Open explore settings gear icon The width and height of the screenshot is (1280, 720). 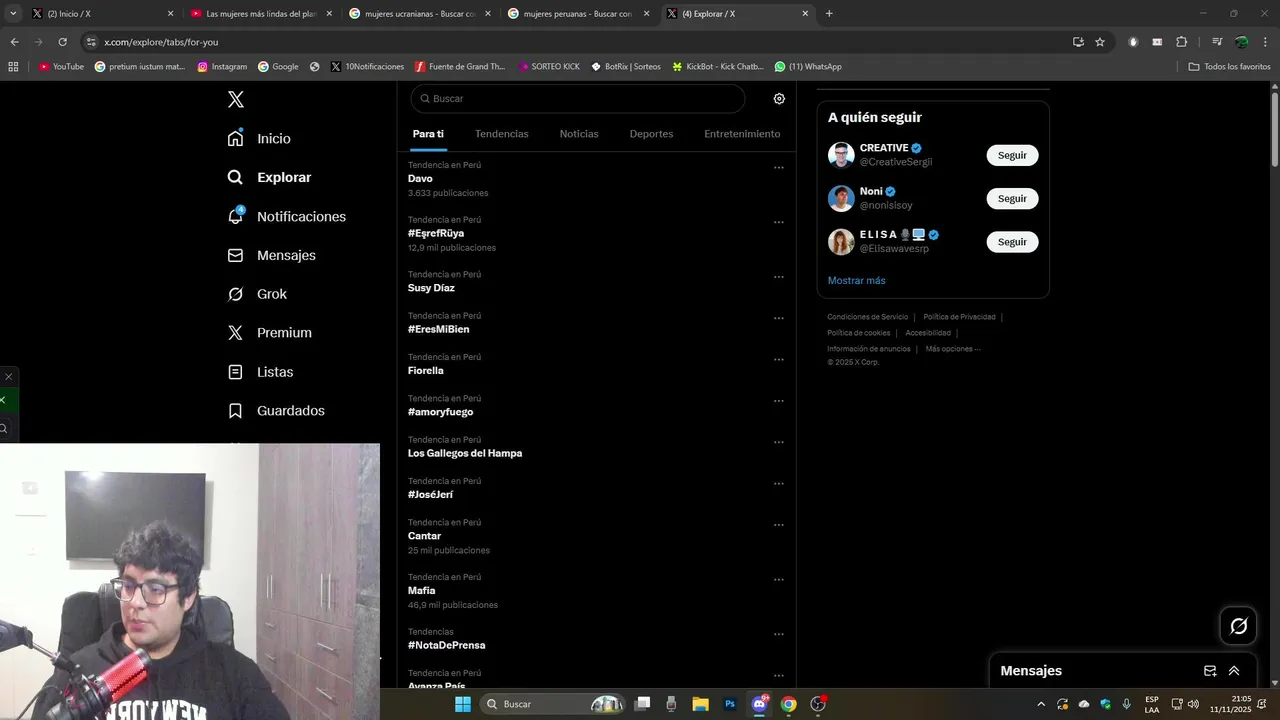pos(779,99)
